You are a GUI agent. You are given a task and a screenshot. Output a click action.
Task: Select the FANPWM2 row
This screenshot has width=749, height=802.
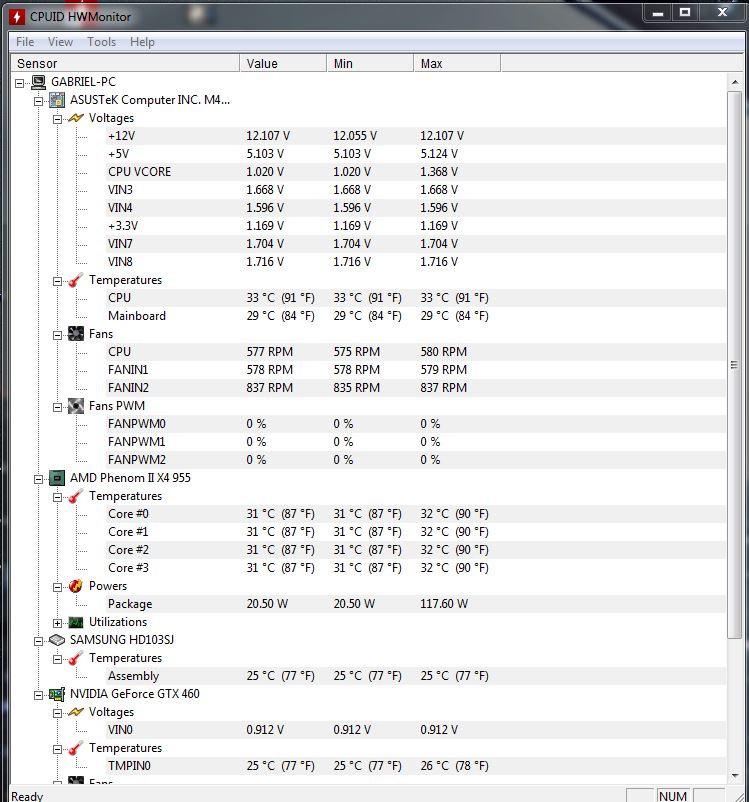tap(415, 460)
